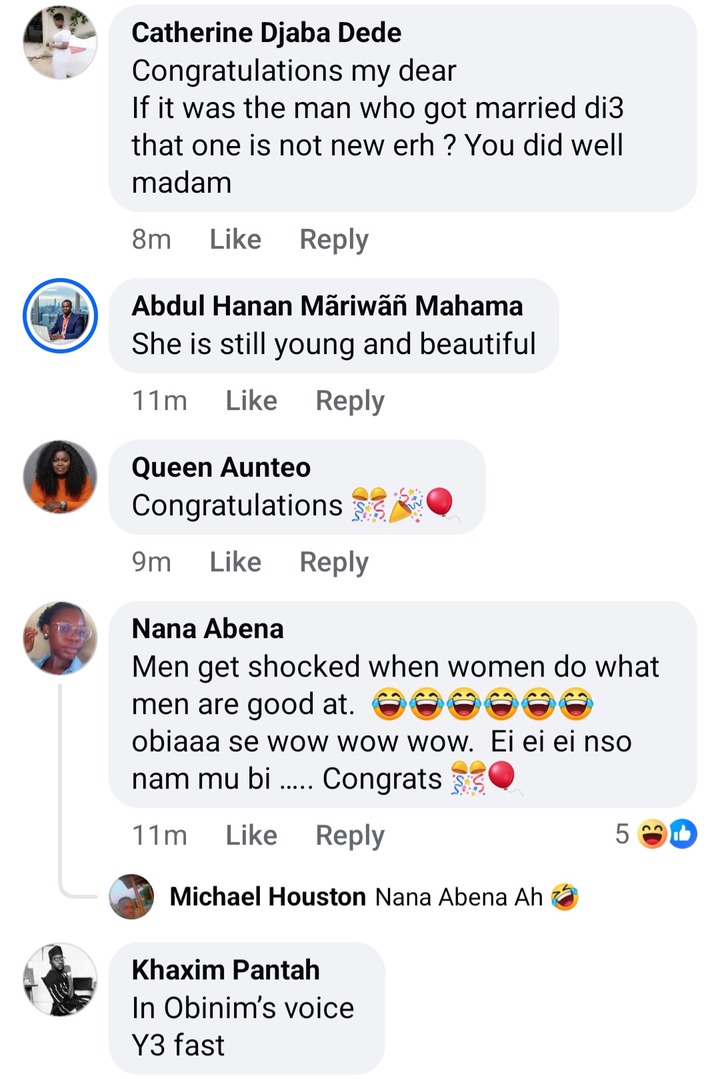Open Queen Aunteo's profile photo
The width and height of the screenshot is (720, 1079).
coord(60,477)
